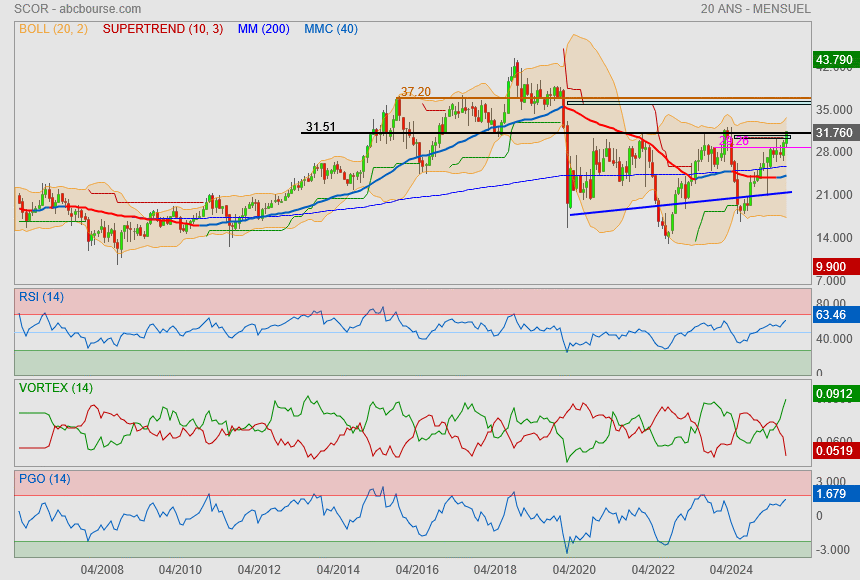Click the MM (200) moving average label

click(x=263, y=29)
